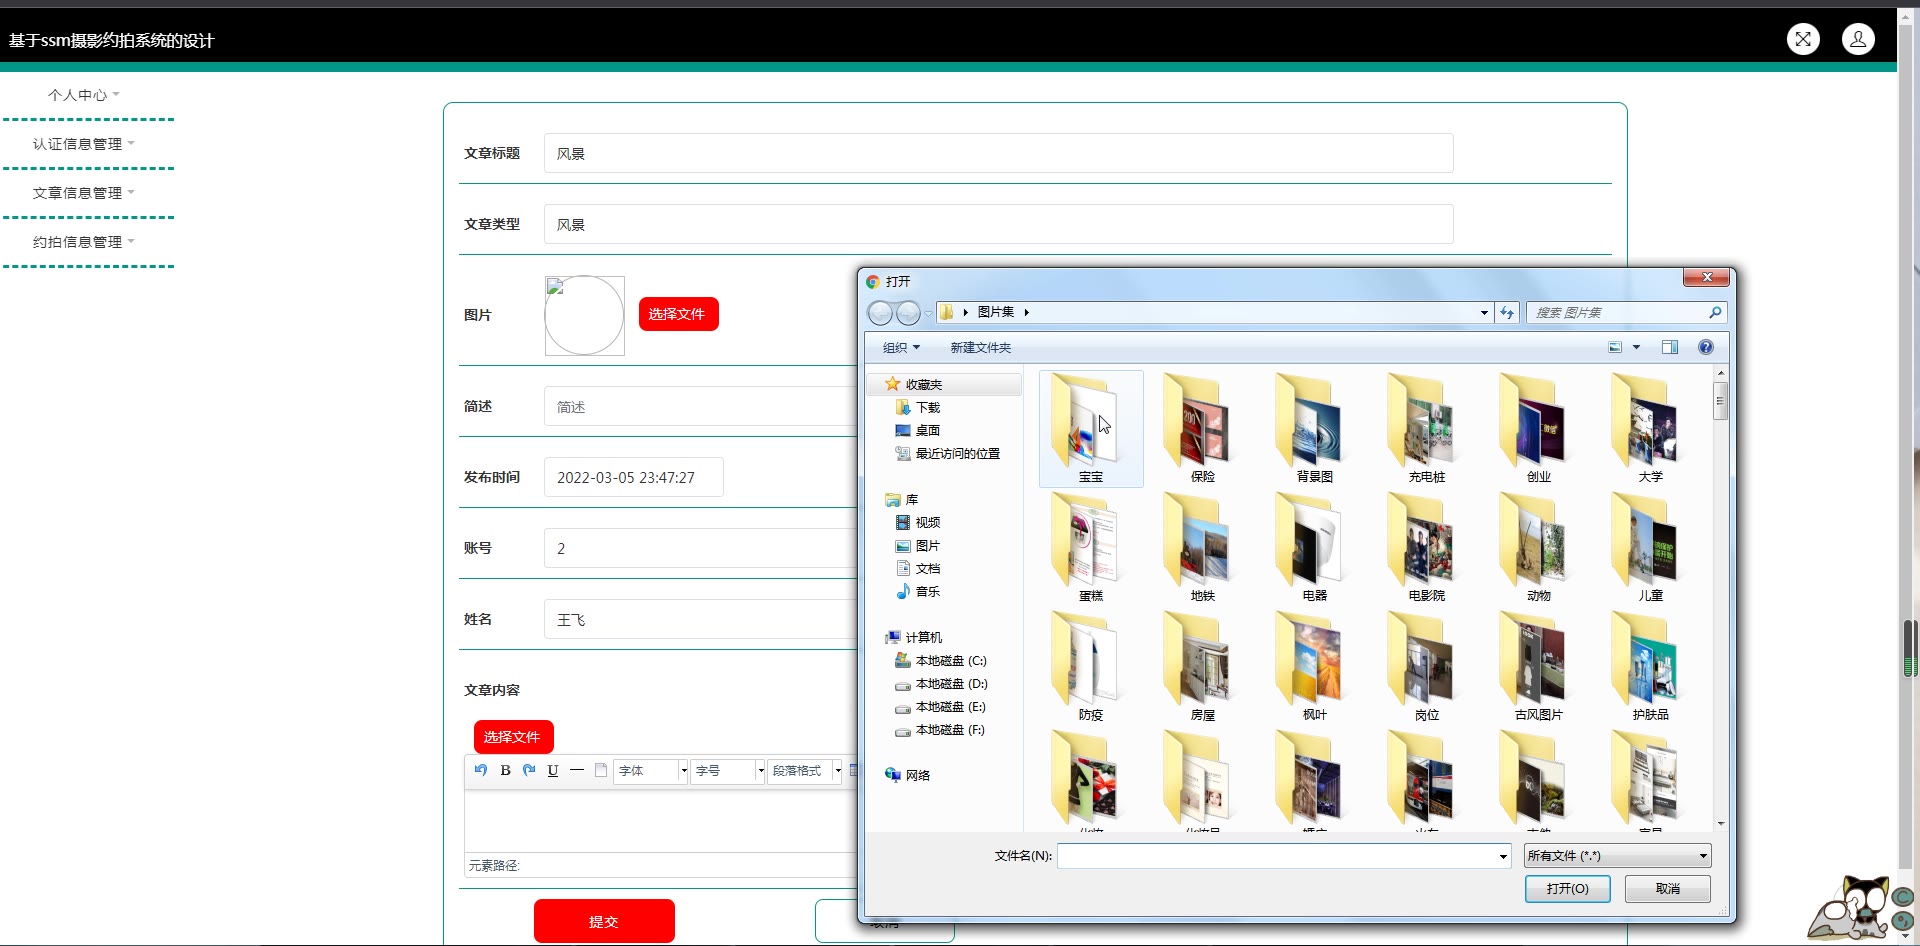
Task: Click the redo icon in the editor toolbar
Action: pos(529,770)
